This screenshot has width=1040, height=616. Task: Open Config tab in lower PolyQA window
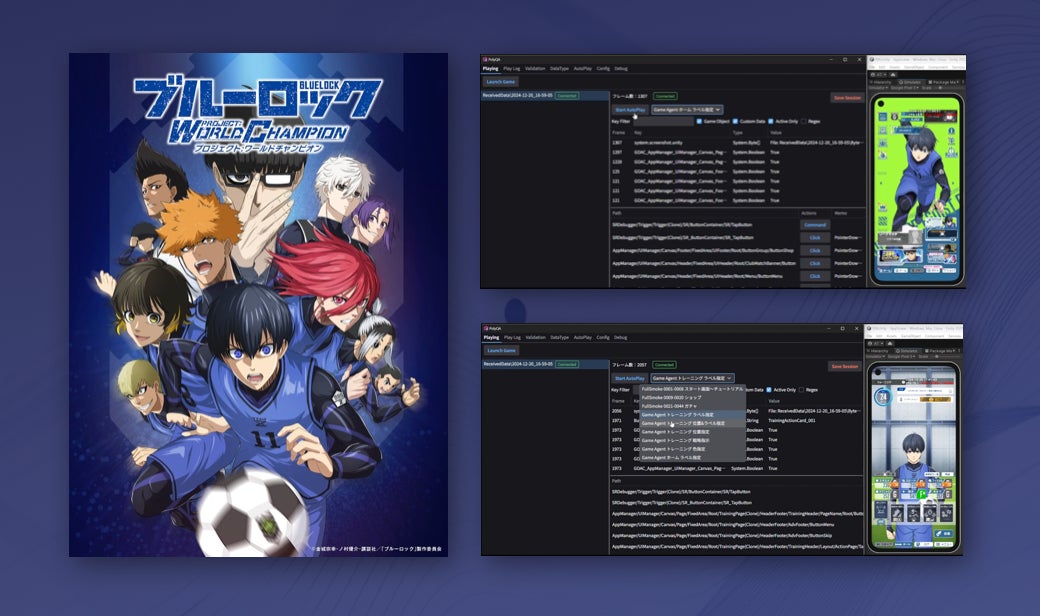coord(602,337)
